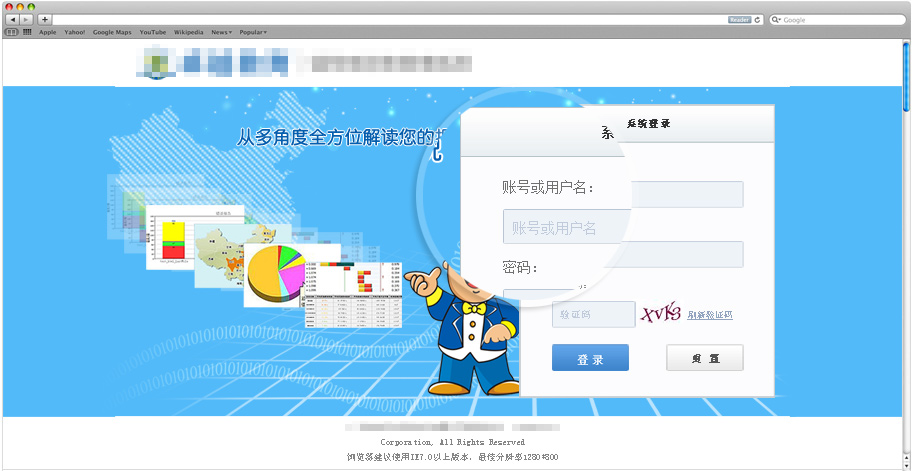Focus the 验证码 captcha input field
Screen dimensions: 914x471
[593, 314]
